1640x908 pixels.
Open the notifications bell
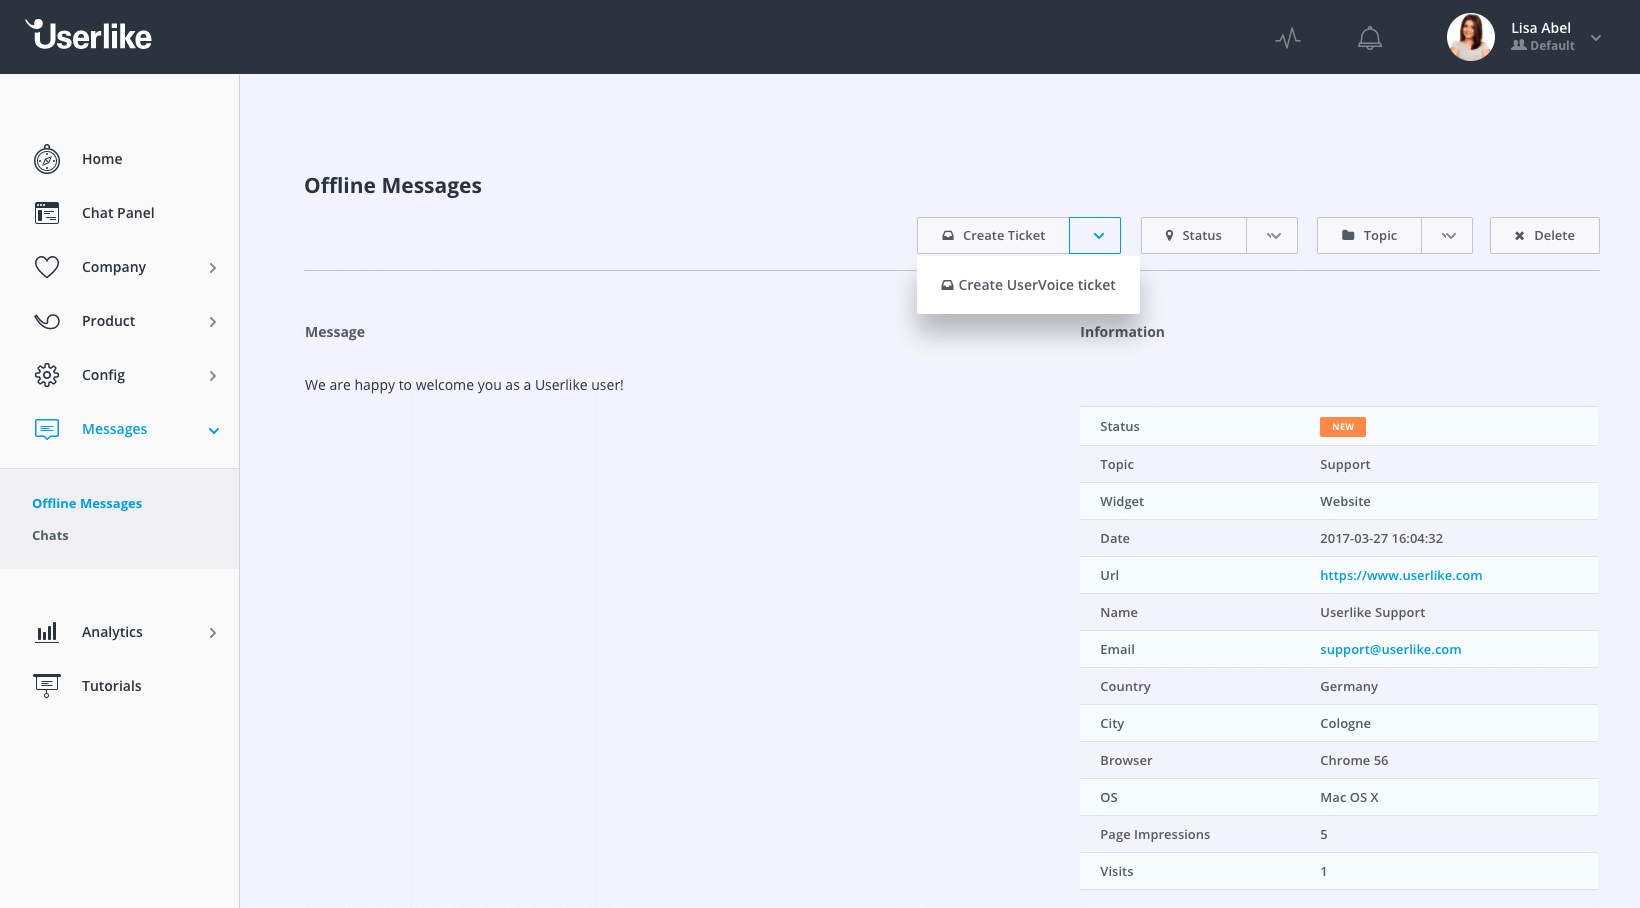click(x=1370, y=38)
